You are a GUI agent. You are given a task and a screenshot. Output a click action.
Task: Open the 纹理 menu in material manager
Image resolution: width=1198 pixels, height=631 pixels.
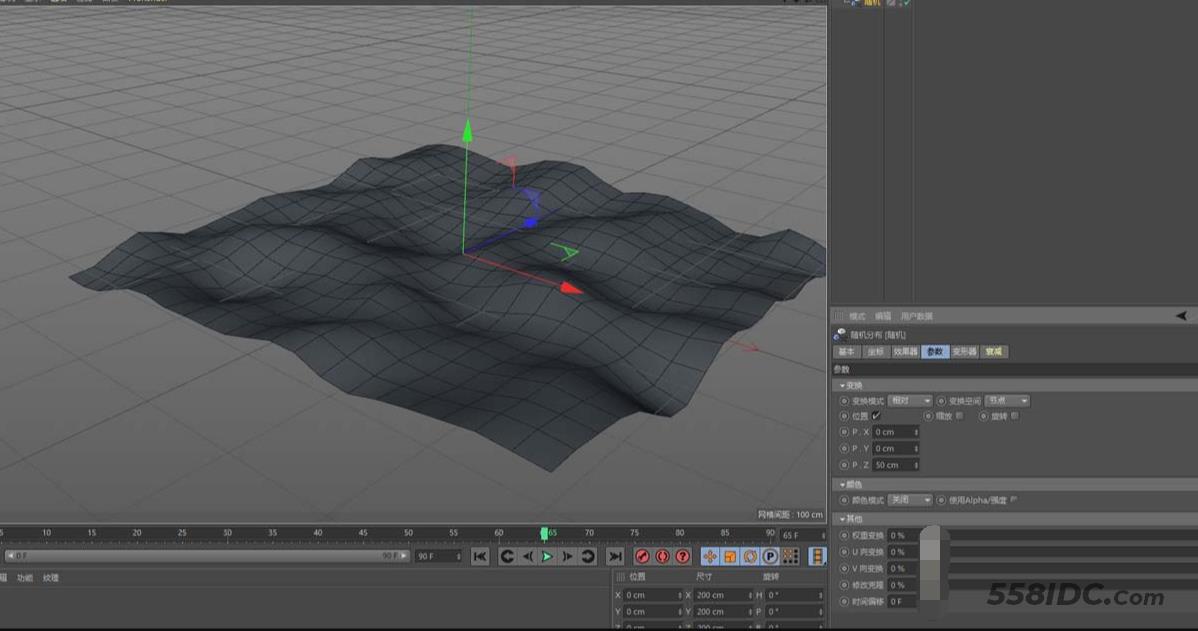(50, 578)
